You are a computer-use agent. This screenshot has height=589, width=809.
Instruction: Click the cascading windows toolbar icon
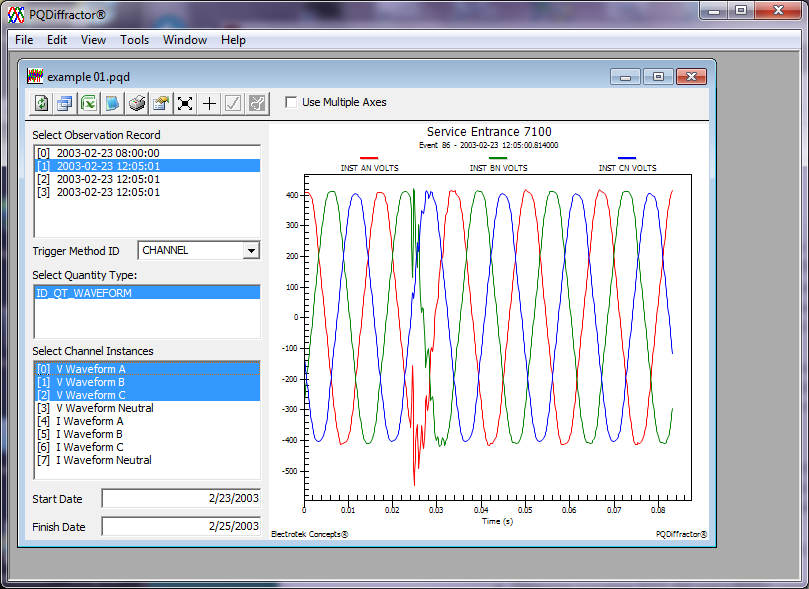[x=65, y=103]
